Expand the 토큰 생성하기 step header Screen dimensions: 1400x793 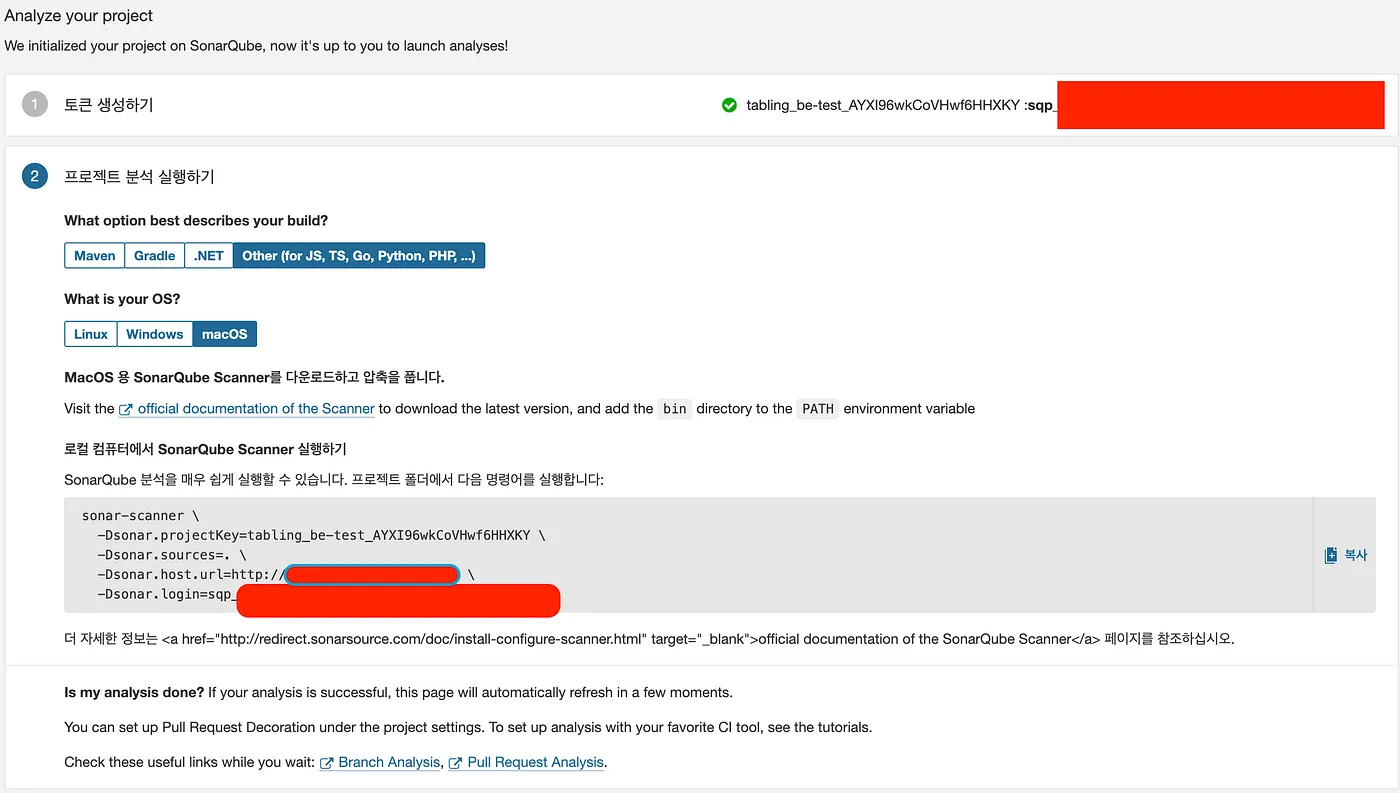(x=109, y=105)
